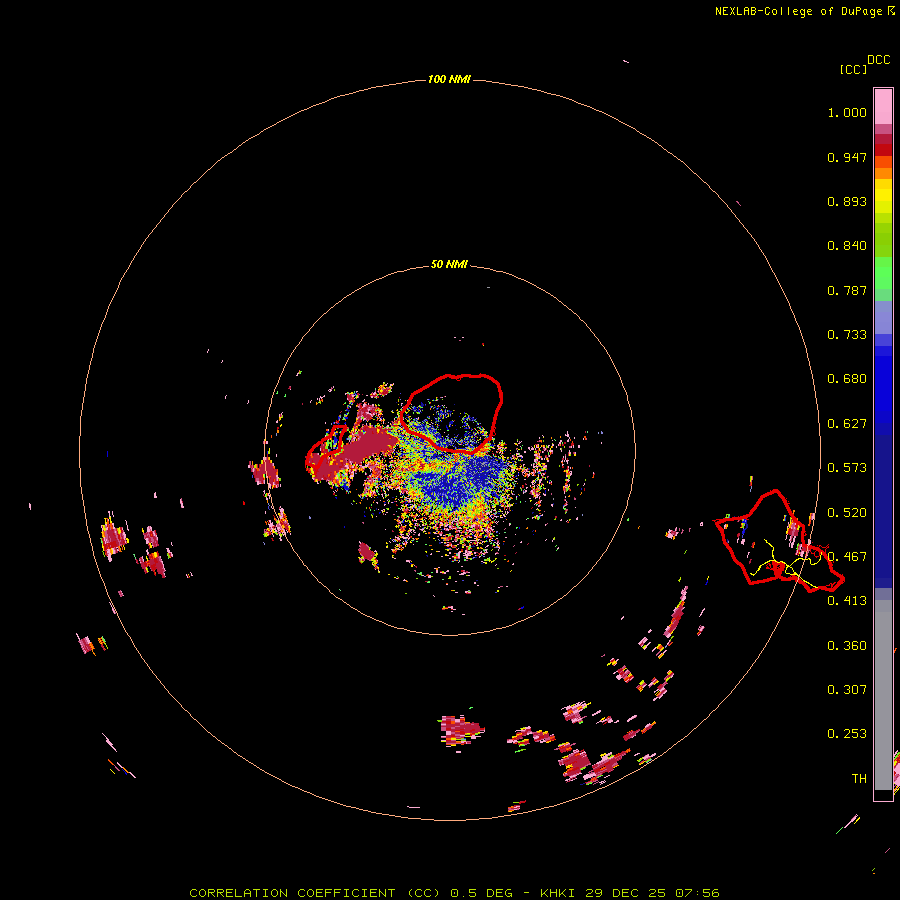The width and height of the screenshot is (900, 900).
Task: Click the 0.360 scale value
Action: (847, 646)
